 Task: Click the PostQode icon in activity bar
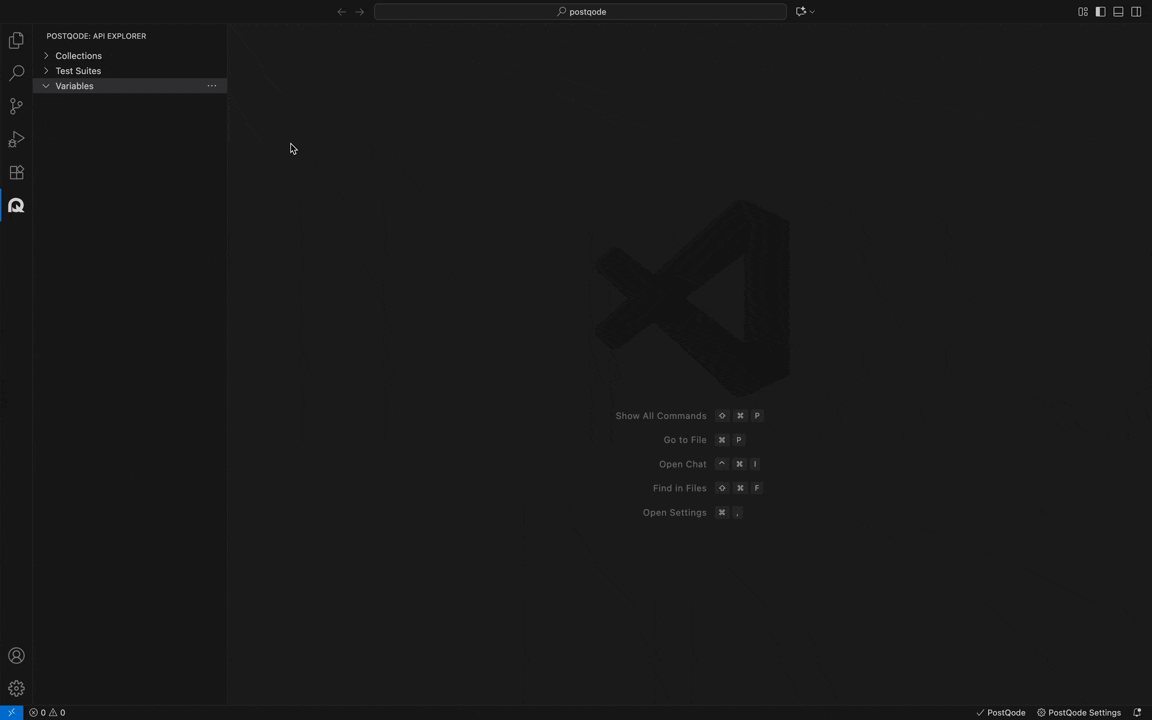(16, 206)
